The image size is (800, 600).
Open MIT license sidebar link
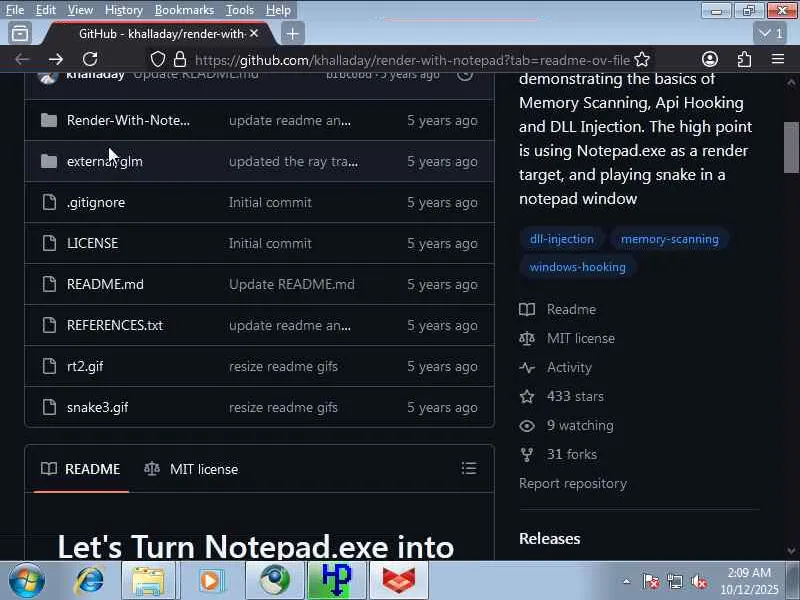567,338
